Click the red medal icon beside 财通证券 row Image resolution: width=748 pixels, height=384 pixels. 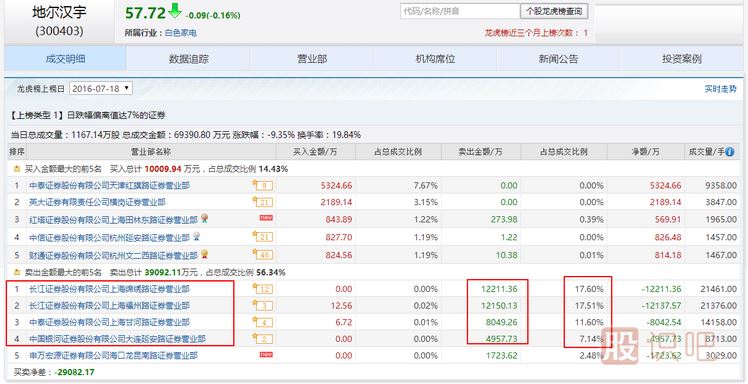coord(204,254)
